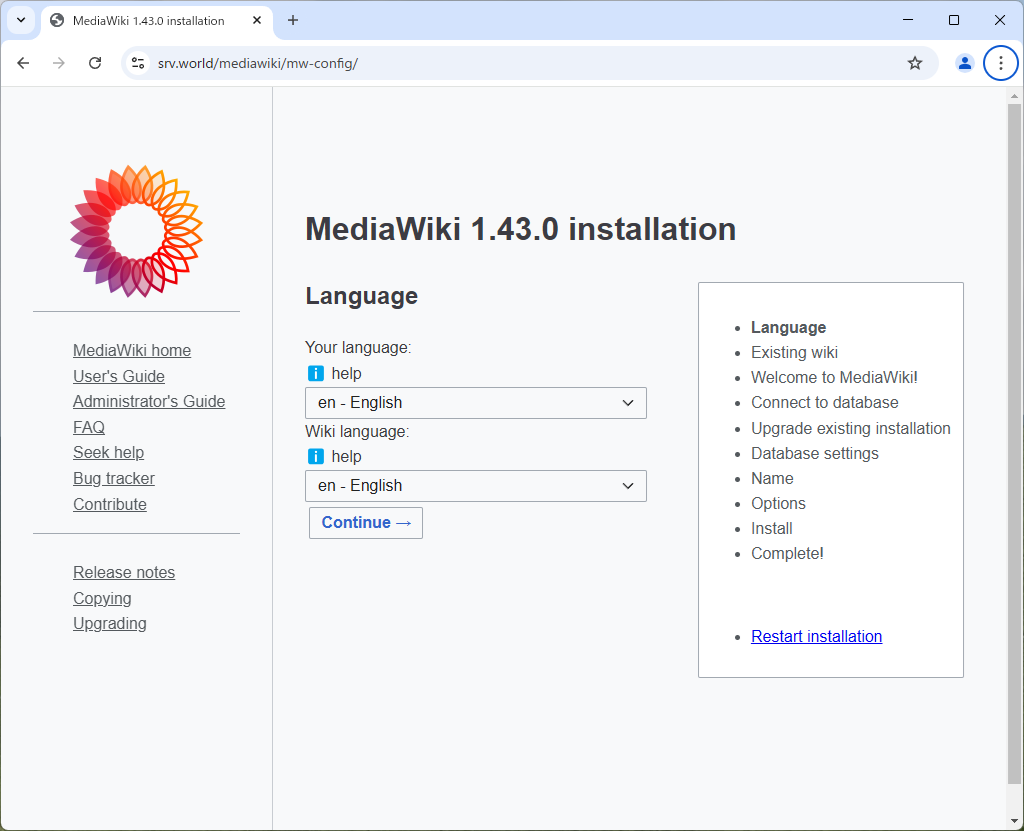Click the Welcome to MediaWiki! step
1024x831 pixels.
(x=834, y=378)
